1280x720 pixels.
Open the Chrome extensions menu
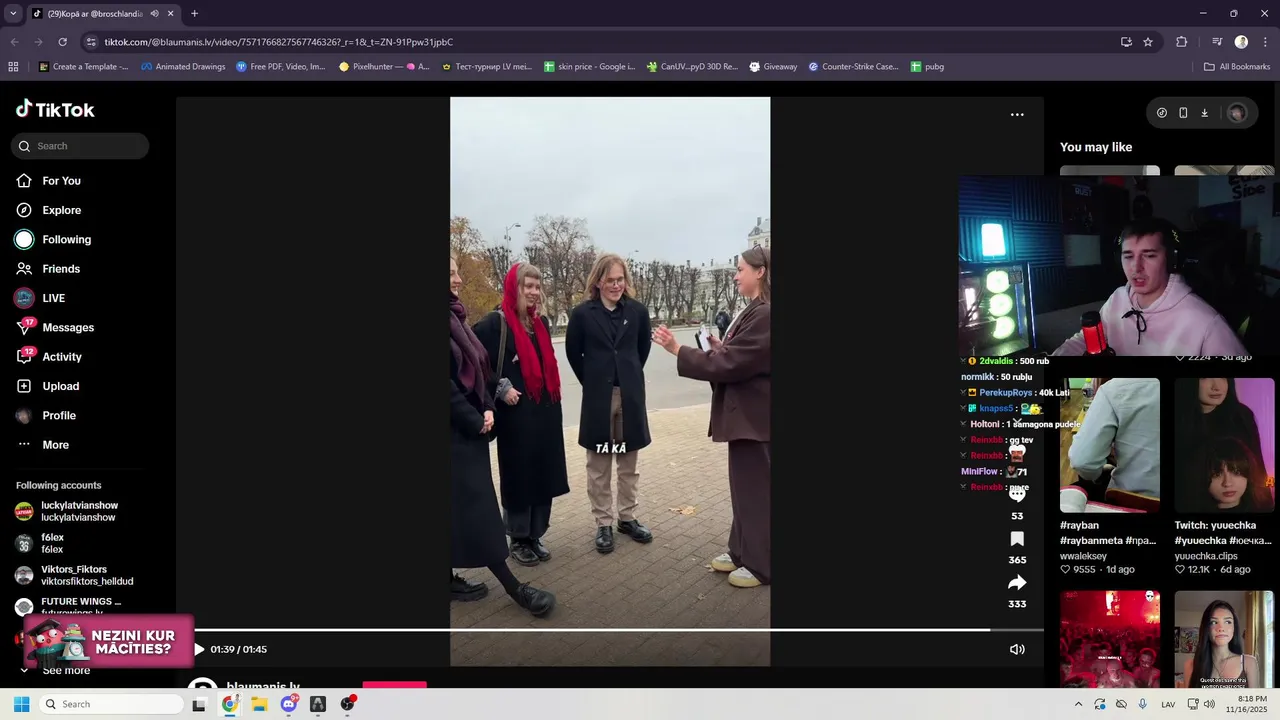coord(1182,42)
